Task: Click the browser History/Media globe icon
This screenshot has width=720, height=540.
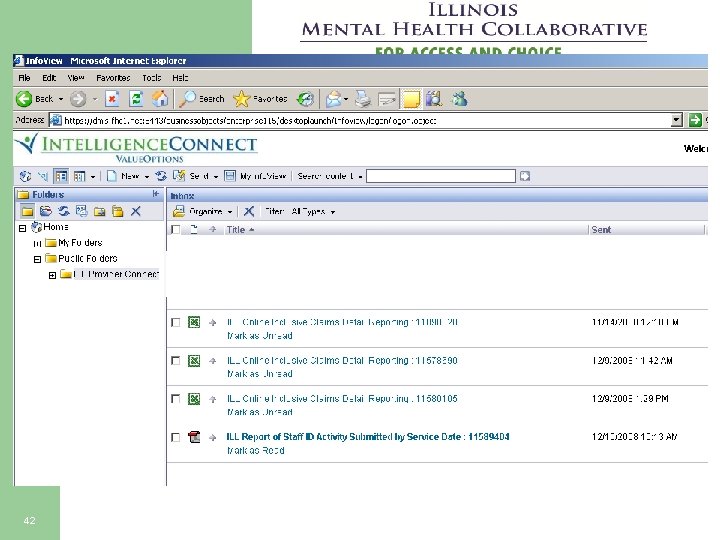Action: tap(305, 99)
